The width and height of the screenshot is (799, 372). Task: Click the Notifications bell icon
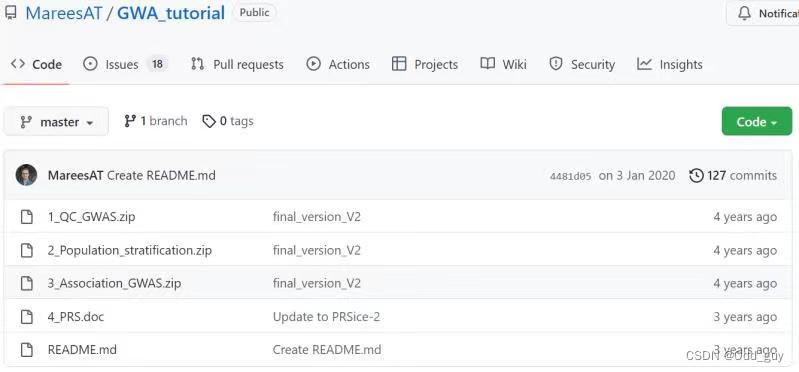pos(744,13)
